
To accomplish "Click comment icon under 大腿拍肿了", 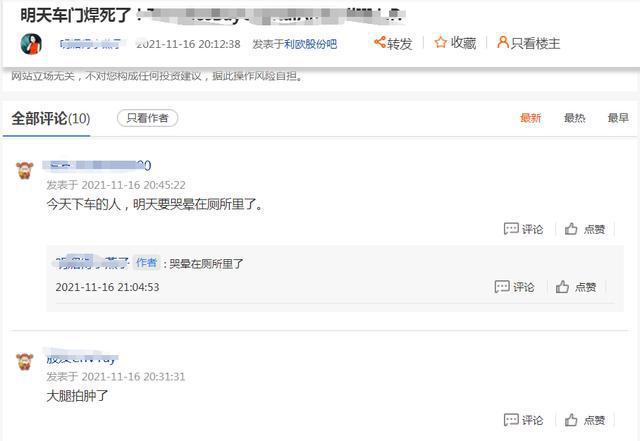I will pos(511,420).
